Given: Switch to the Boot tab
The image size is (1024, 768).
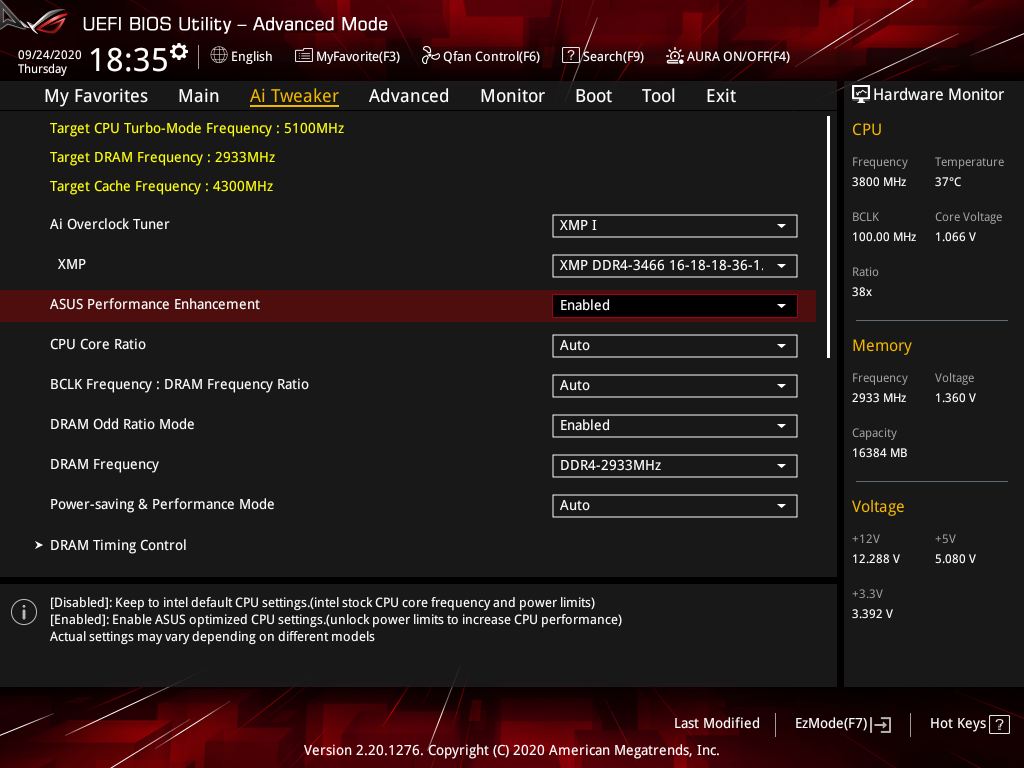Looking at the screenshot, I should click(x=593, y=96).
